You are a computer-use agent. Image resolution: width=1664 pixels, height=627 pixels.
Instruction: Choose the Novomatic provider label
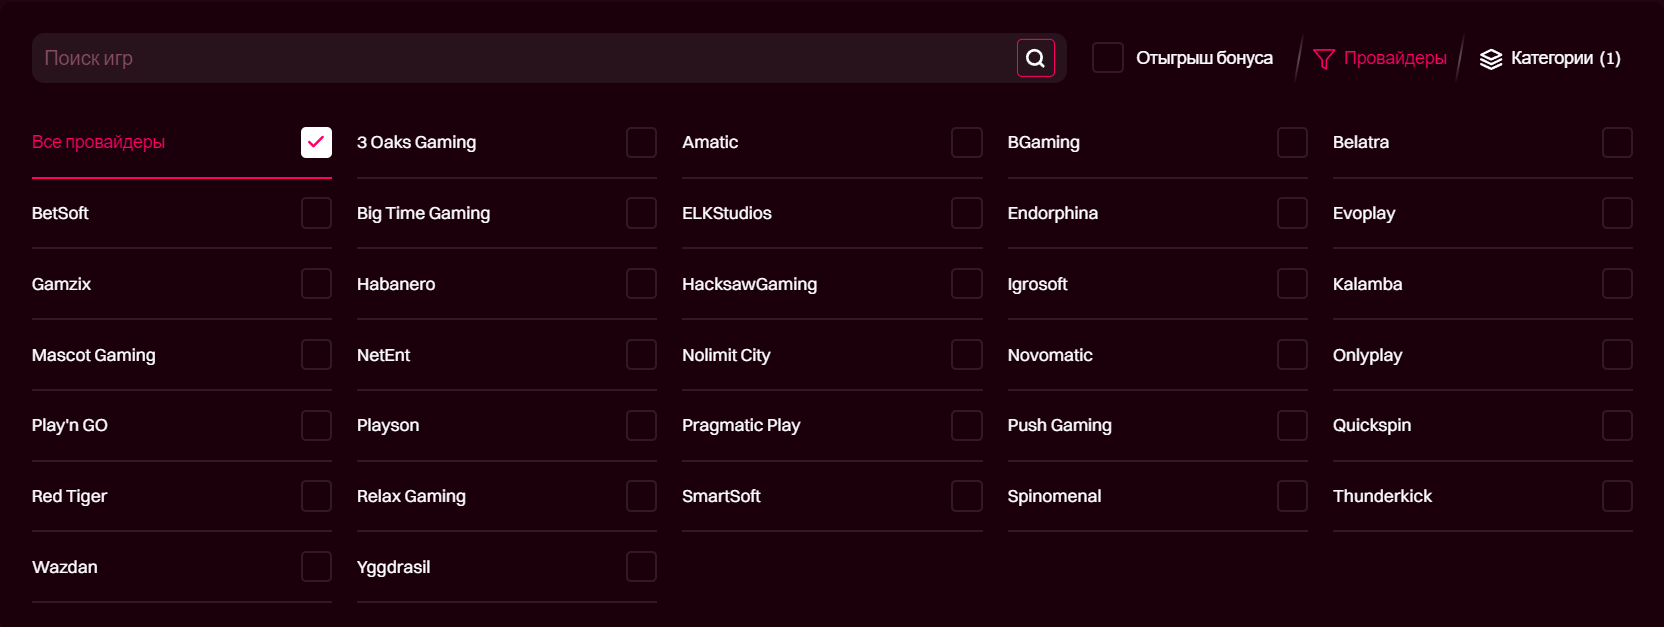click(1050, 355)
